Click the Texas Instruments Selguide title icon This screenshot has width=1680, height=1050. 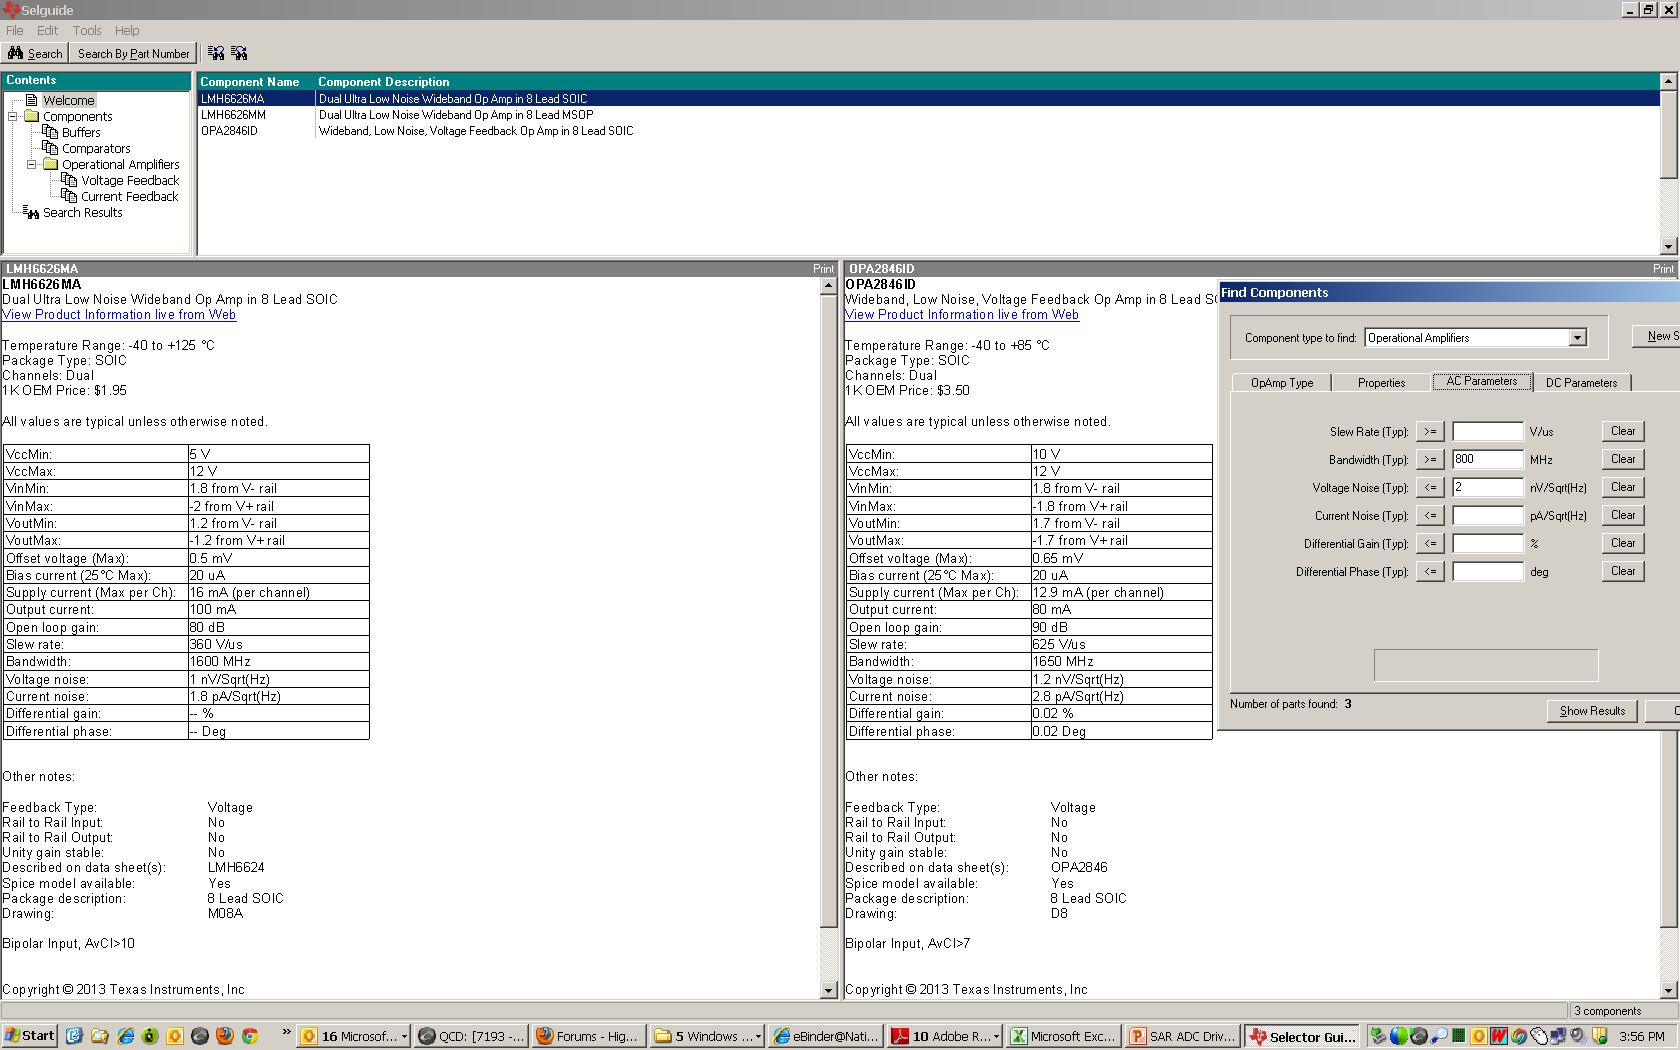pyautogui.click(x=11, y=10)
